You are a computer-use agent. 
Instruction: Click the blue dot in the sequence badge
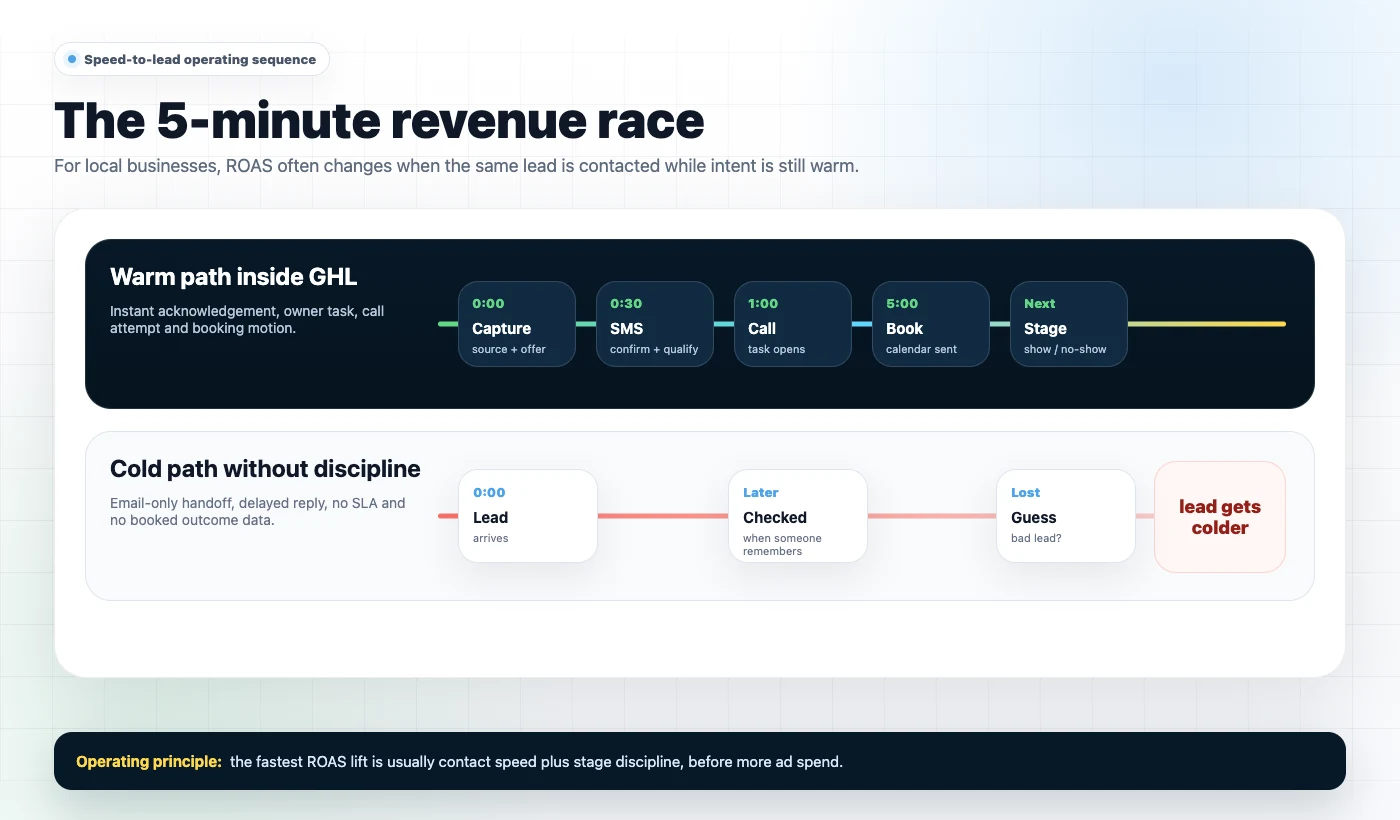point(72,59)
